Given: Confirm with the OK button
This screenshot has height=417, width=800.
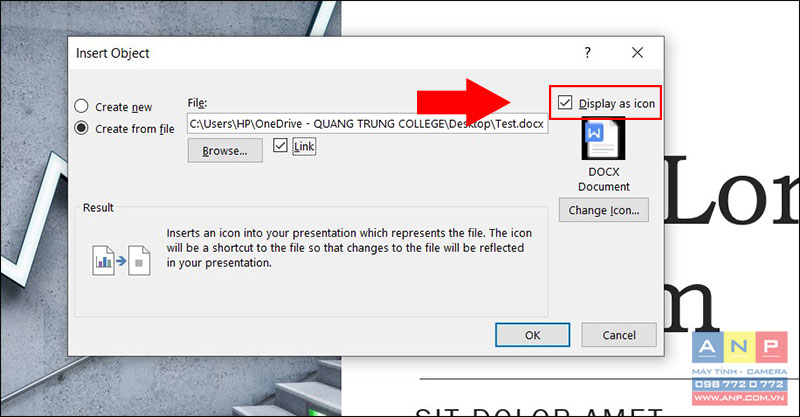Looking at the screenshot, I should point(532,335).
